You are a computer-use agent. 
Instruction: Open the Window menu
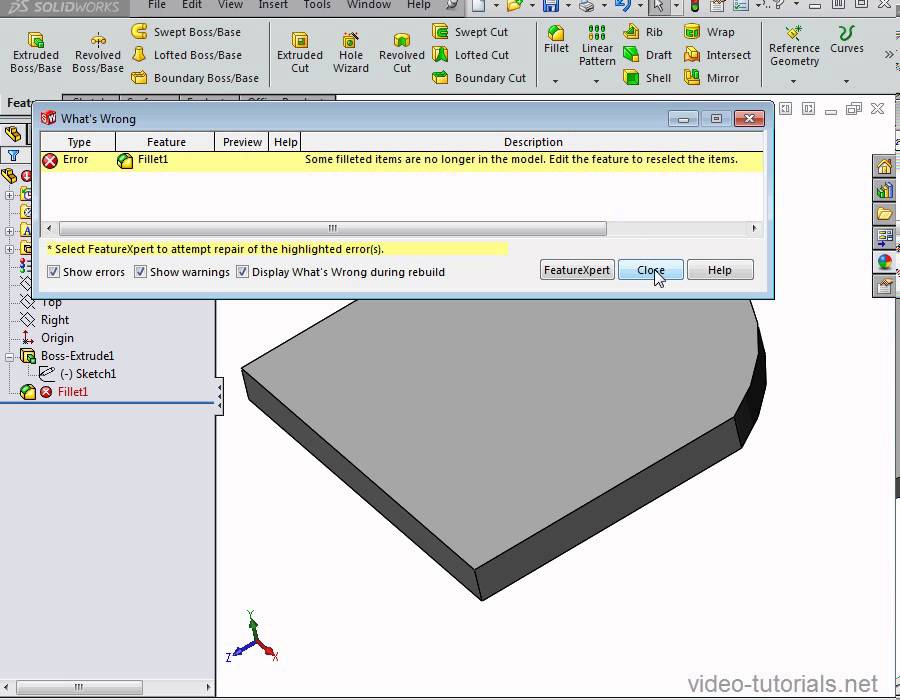coord(369,5)
